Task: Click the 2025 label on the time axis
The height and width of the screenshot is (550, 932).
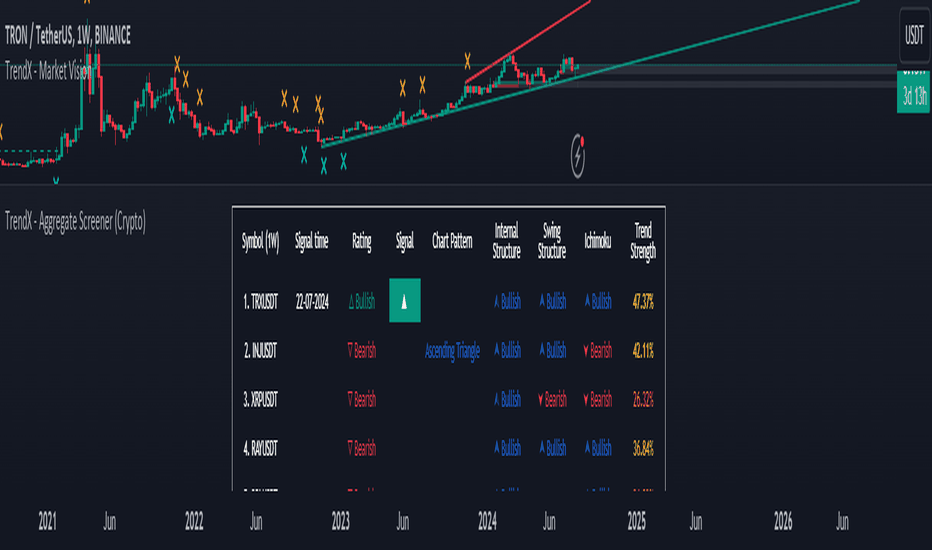Action: (x=637, y=521)
